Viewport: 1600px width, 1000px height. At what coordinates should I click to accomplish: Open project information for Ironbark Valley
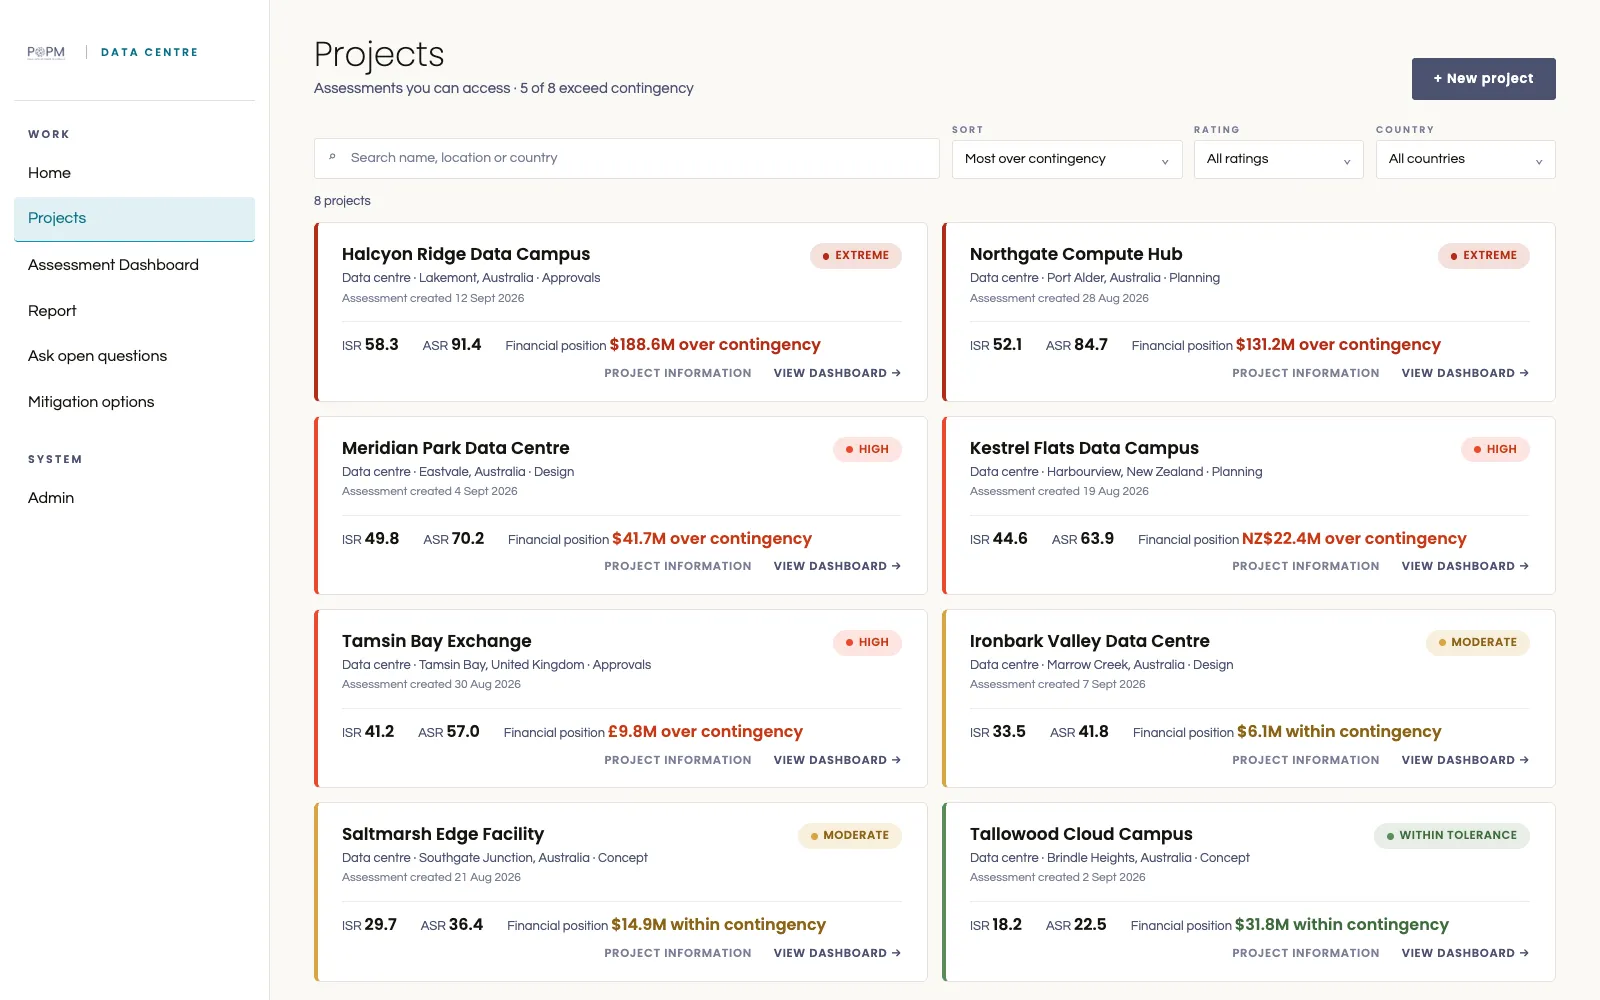tap(1305, 760)
